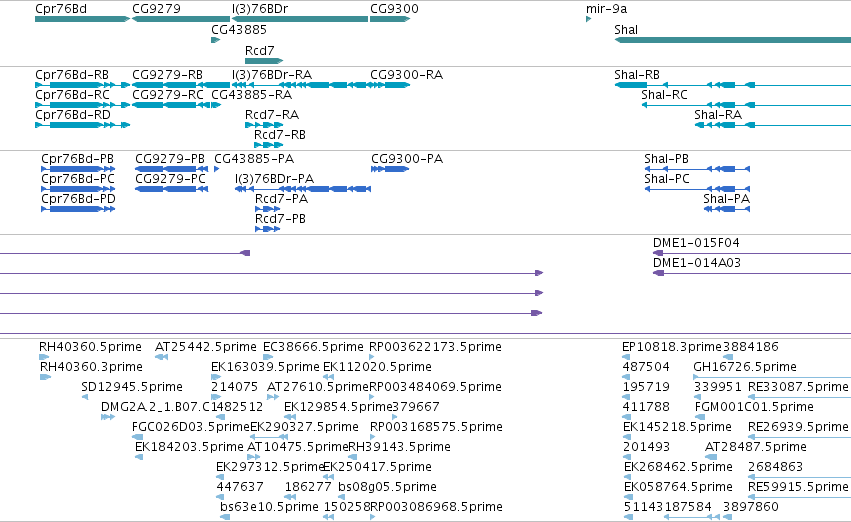
Task: Click the l(3)76BDr gene label
Action: 260,9
